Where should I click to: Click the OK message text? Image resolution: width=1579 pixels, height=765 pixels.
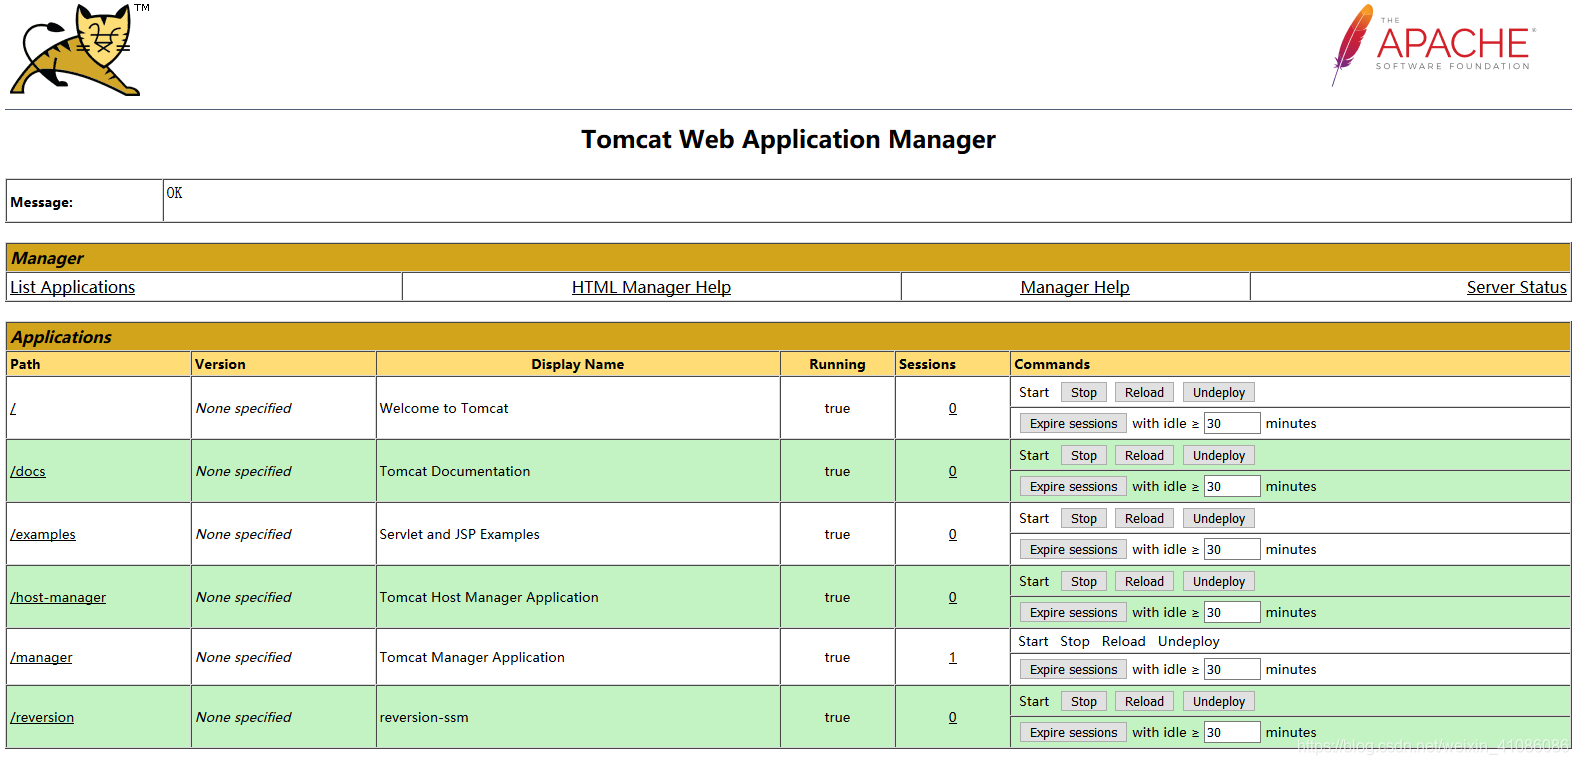pyautogui.click(x=174, y=193)
